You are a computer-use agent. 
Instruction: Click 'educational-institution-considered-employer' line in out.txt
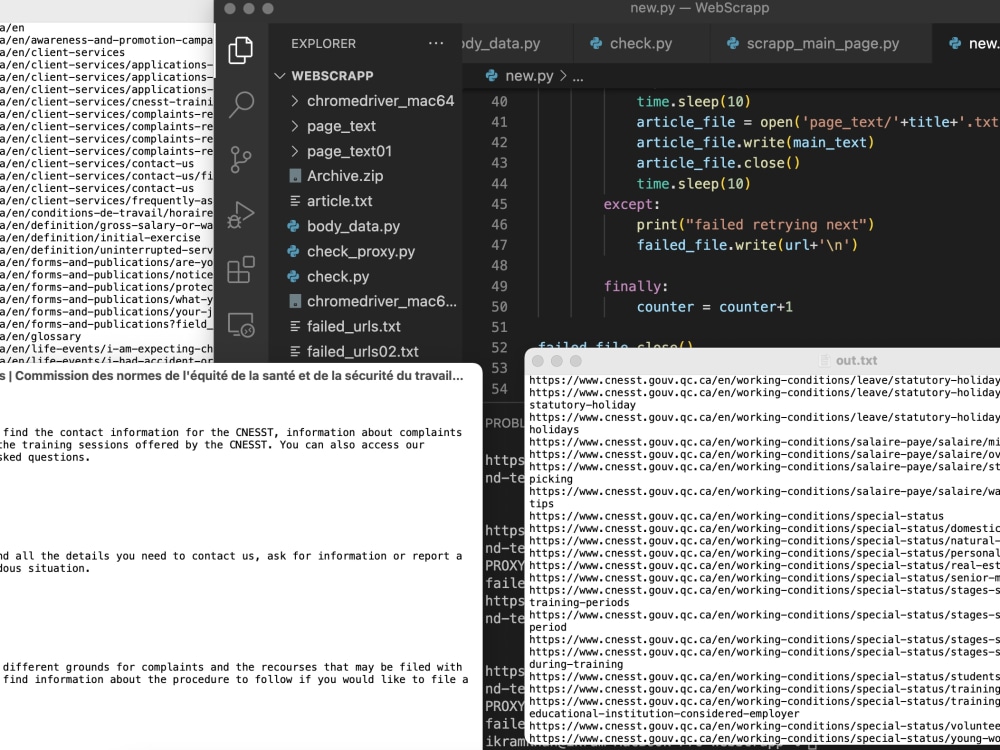point(664,714)
